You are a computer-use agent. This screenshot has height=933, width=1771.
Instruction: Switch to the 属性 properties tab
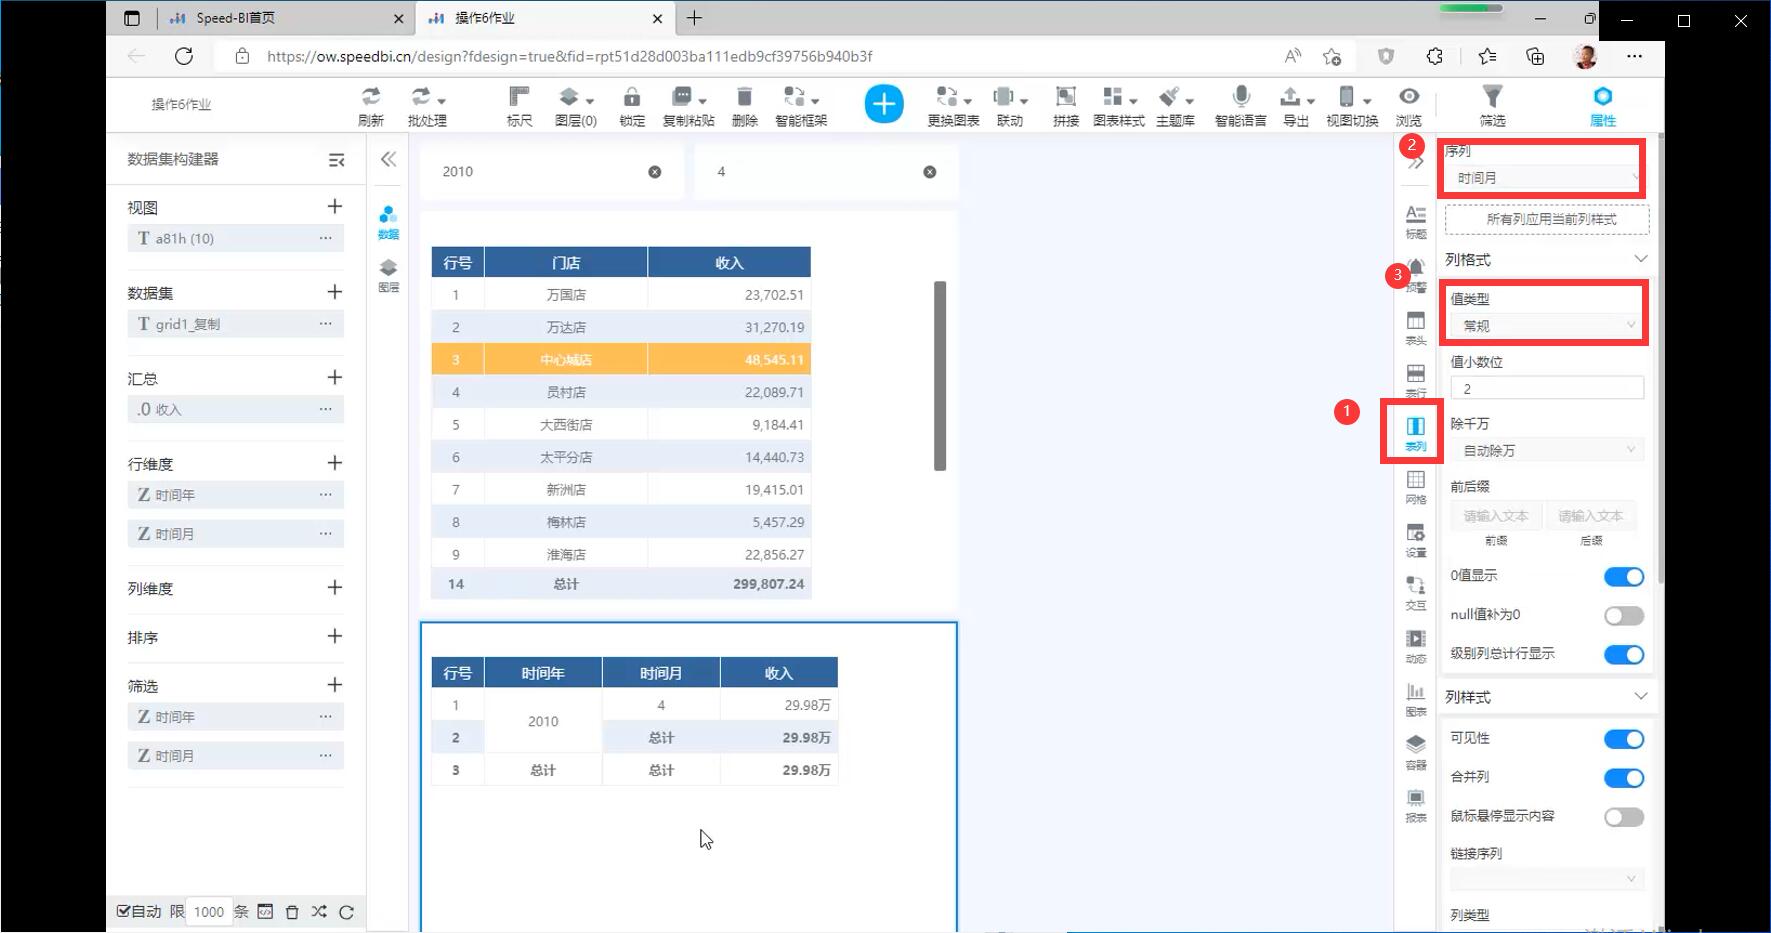pyautogui.click(x=1603, y=105)
